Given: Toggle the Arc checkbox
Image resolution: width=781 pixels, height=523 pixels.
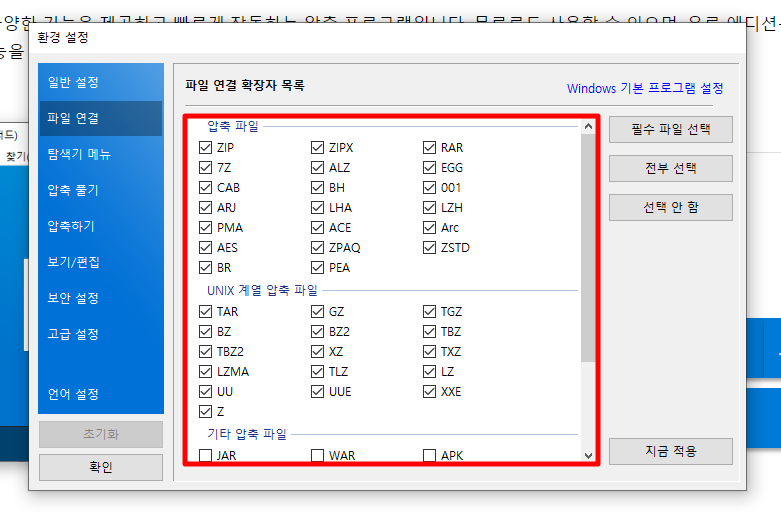Looking at the screenshot, I should (x=429, y=228).
